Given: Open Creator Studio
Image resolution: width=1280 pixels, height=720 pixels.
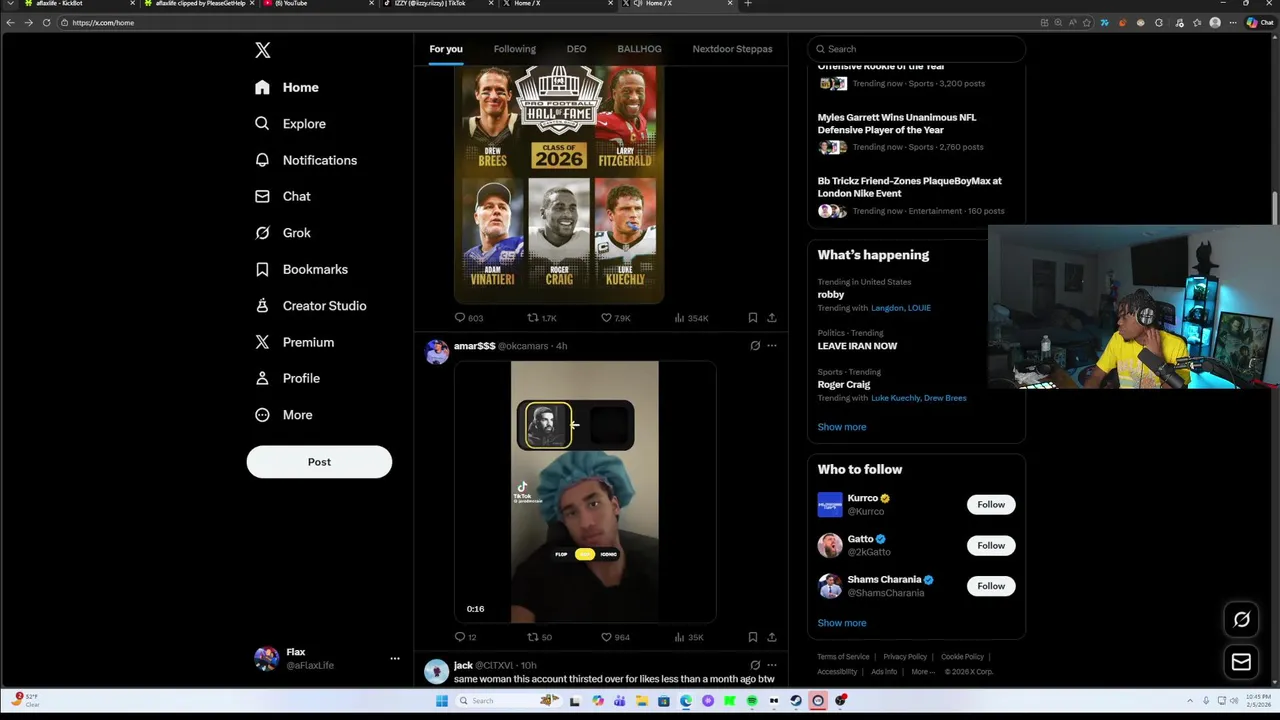Looking at the screenshot, I should pyautogui.click(x=310, y=306).
